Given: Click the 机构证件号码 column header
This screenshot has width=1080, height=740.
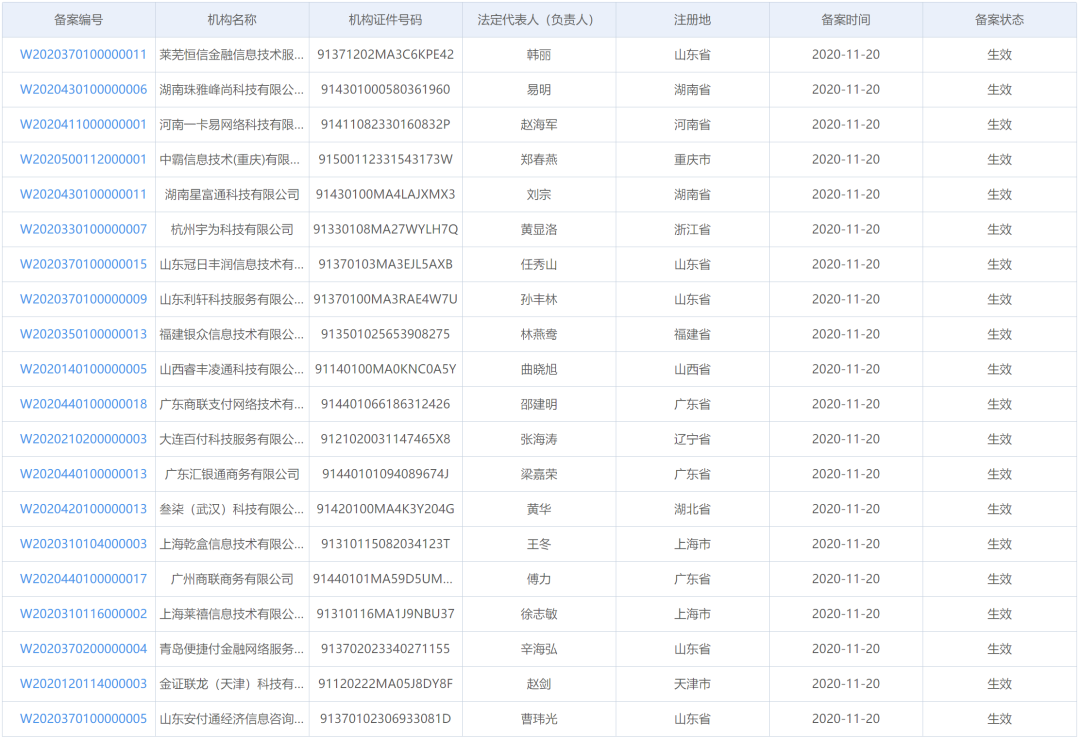Looking at the screenshot, I should (x=386, y=20).
